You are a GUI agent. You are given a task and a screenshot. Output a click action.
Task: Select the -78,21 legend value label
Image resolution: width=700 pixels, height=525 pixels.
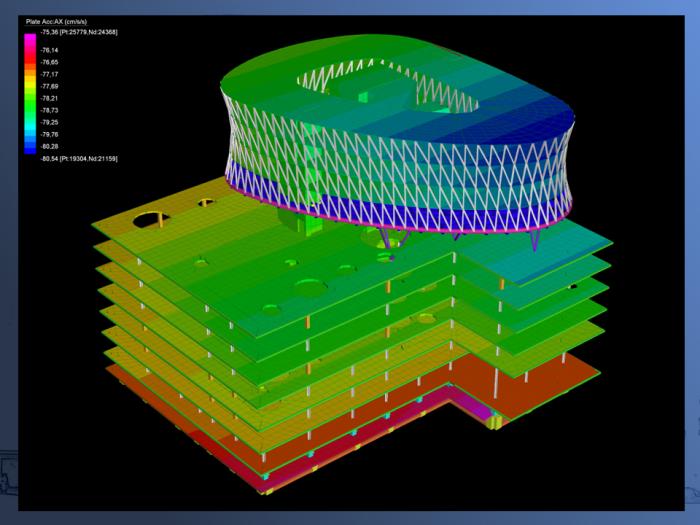point(49,98)
